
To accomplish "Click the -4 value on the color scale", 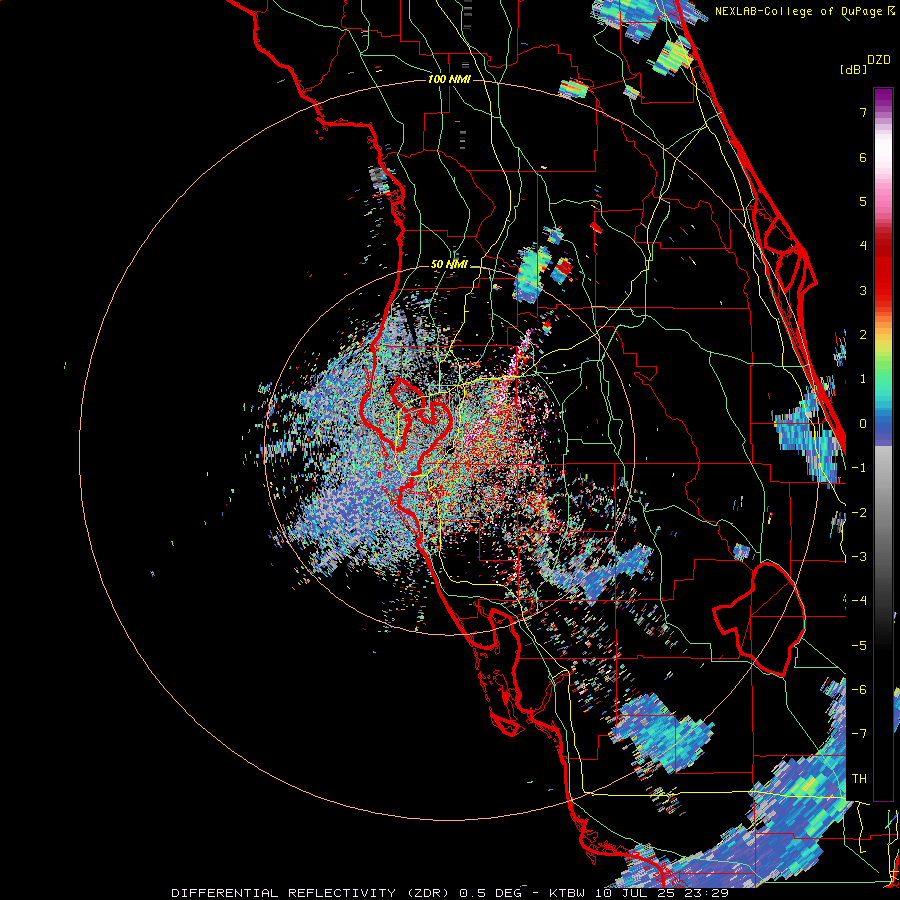I will [x=859, y=601].
